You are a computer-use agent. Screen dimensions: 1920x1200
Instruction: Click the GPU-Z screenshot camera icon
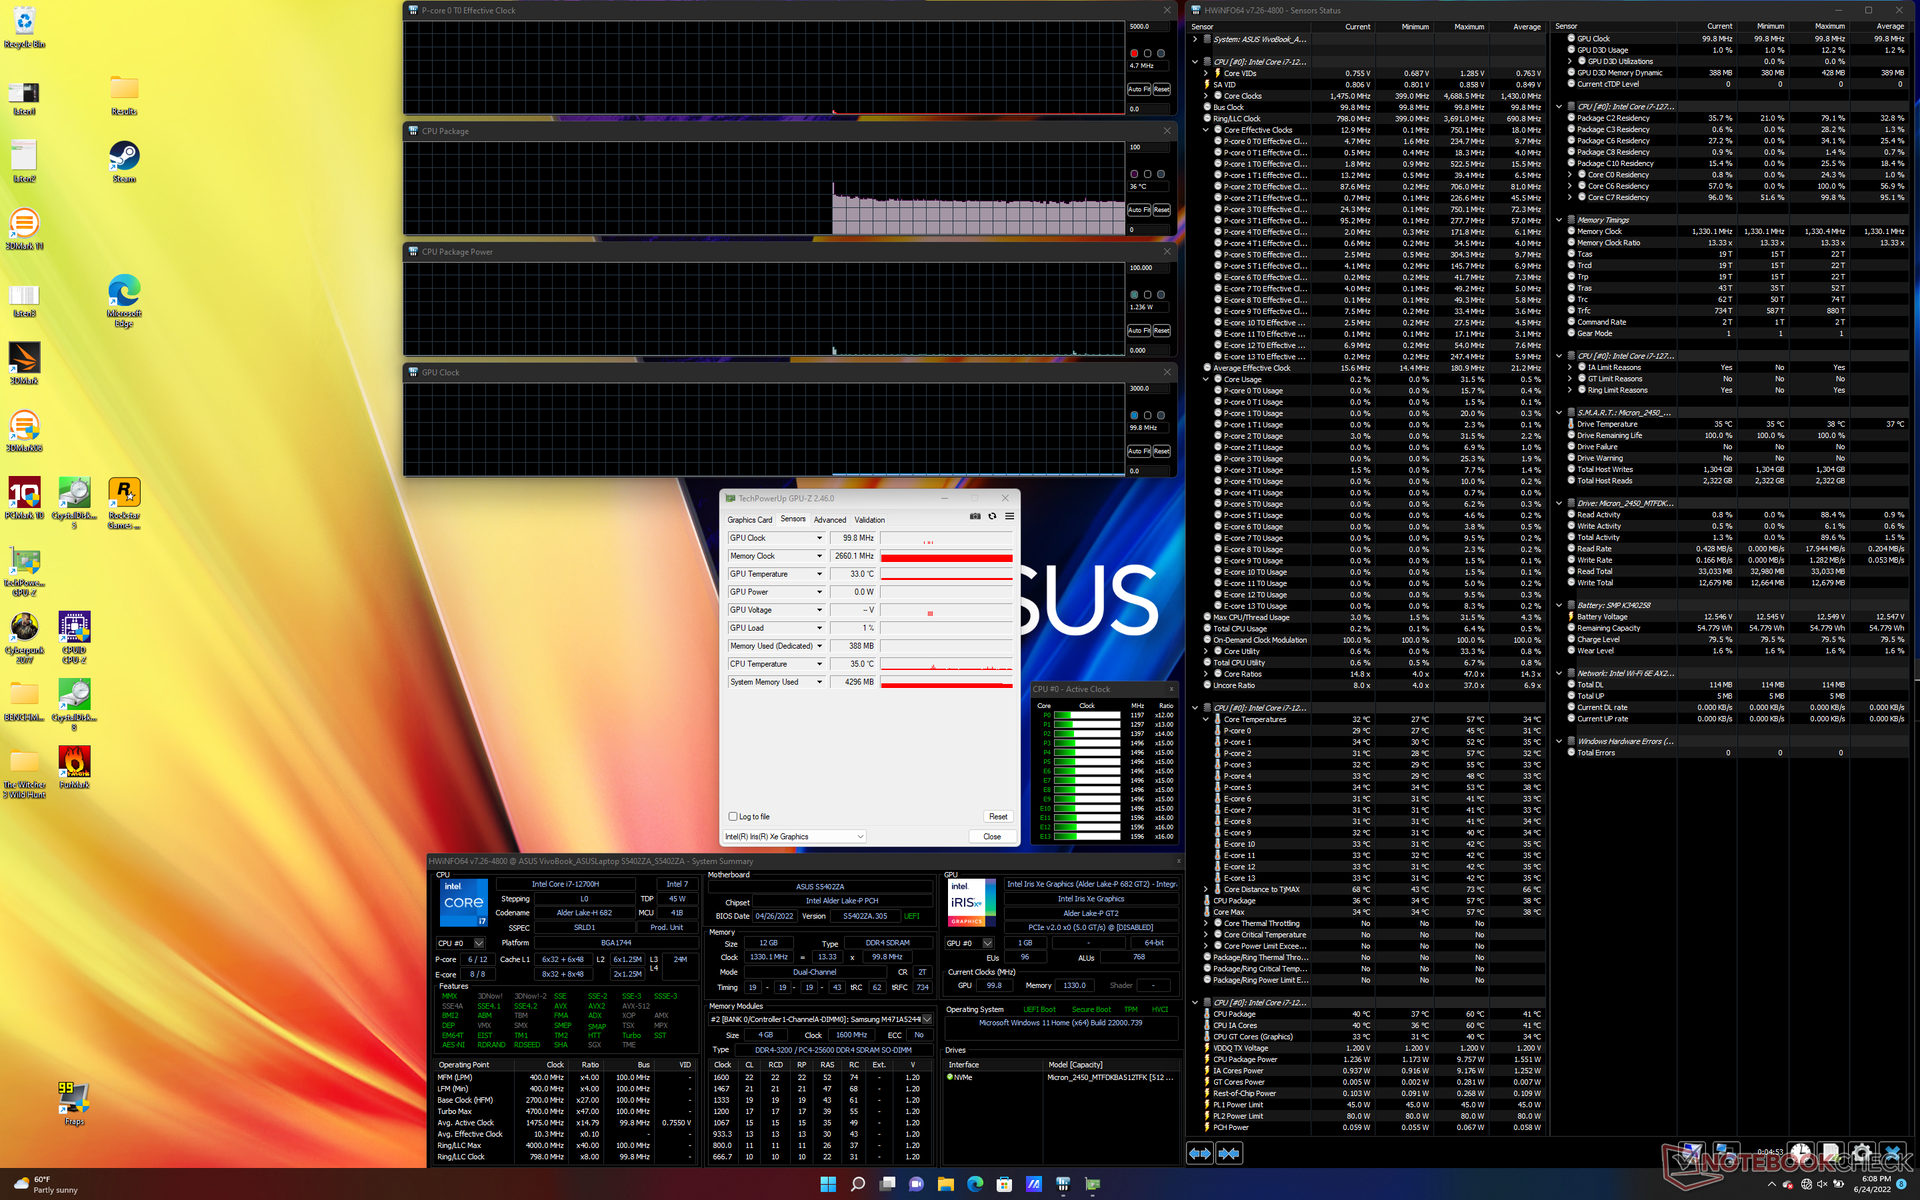coord(975,517)
